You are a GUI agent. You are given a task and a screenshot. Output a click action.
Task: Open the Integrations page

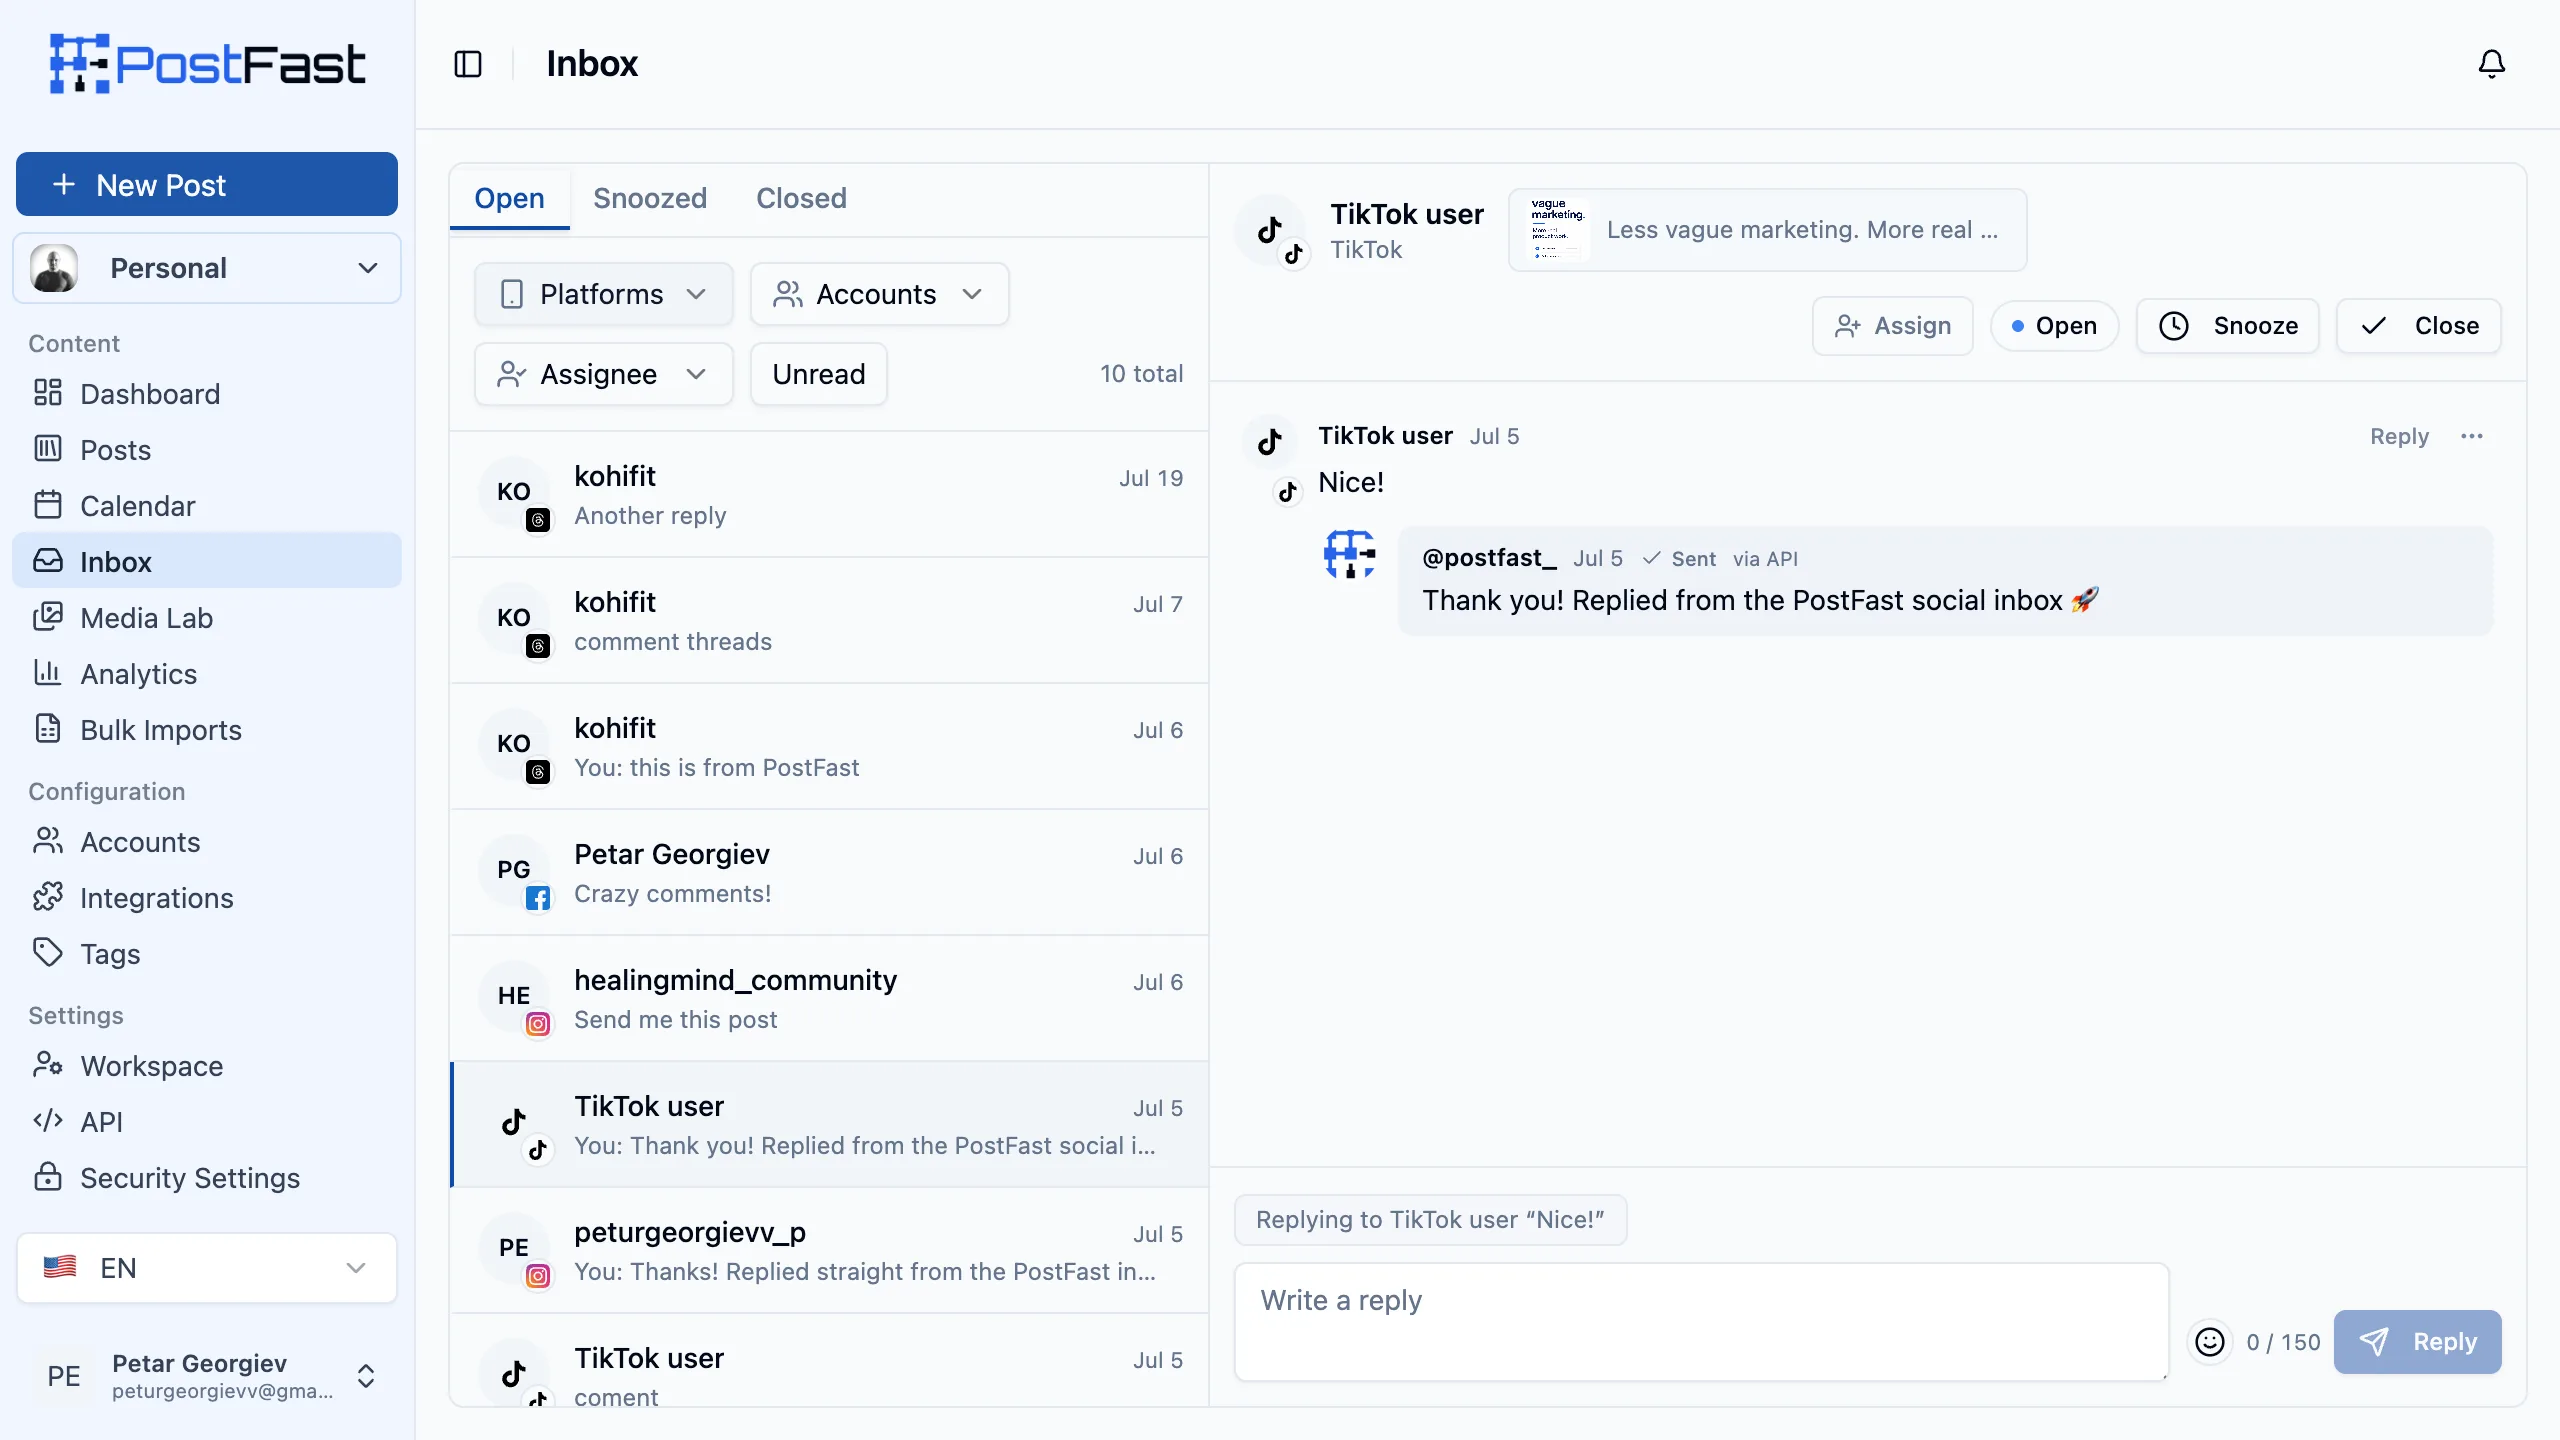pos(207,898)
